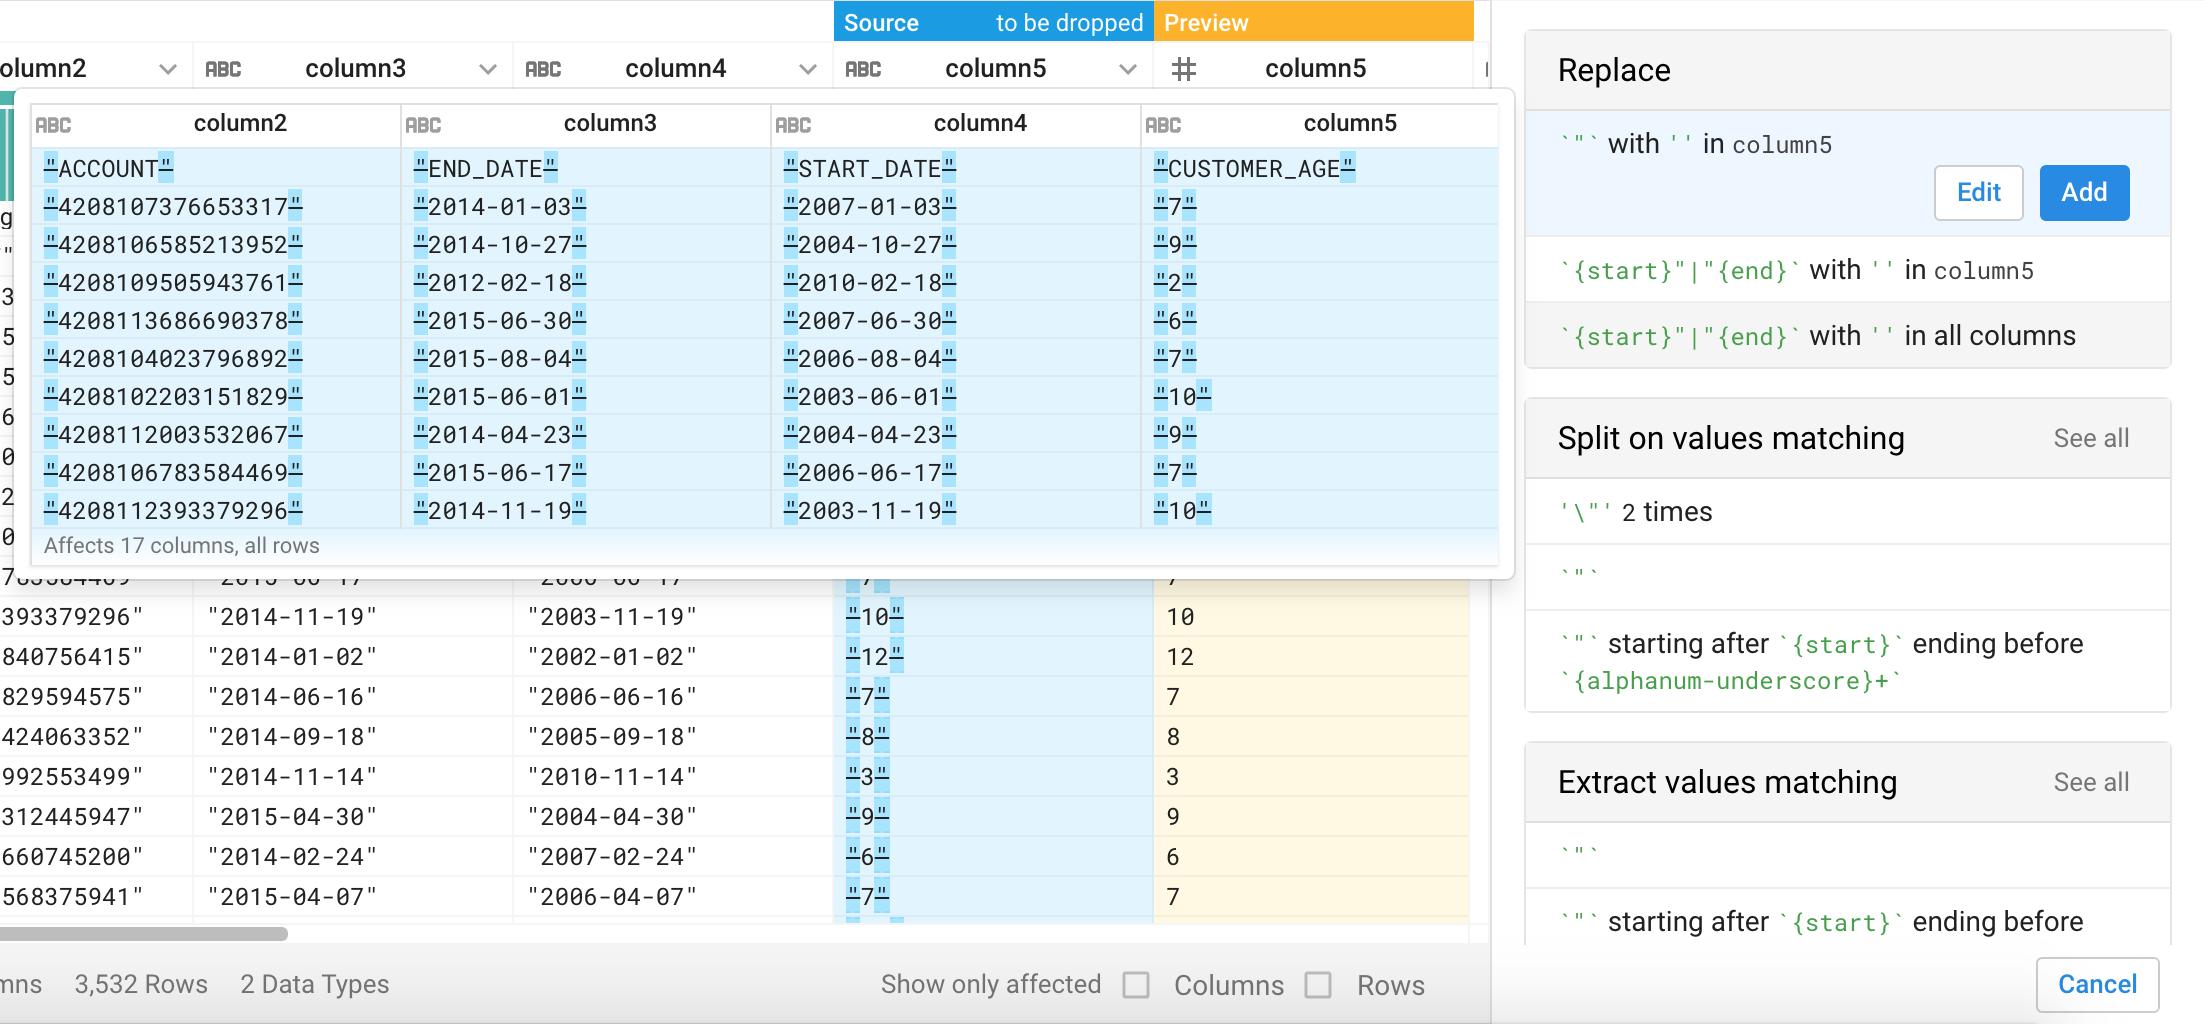Screen dimensions: 2204x1024
Task: Open the source column5 header dropdown chevron
Action: 1128,69
